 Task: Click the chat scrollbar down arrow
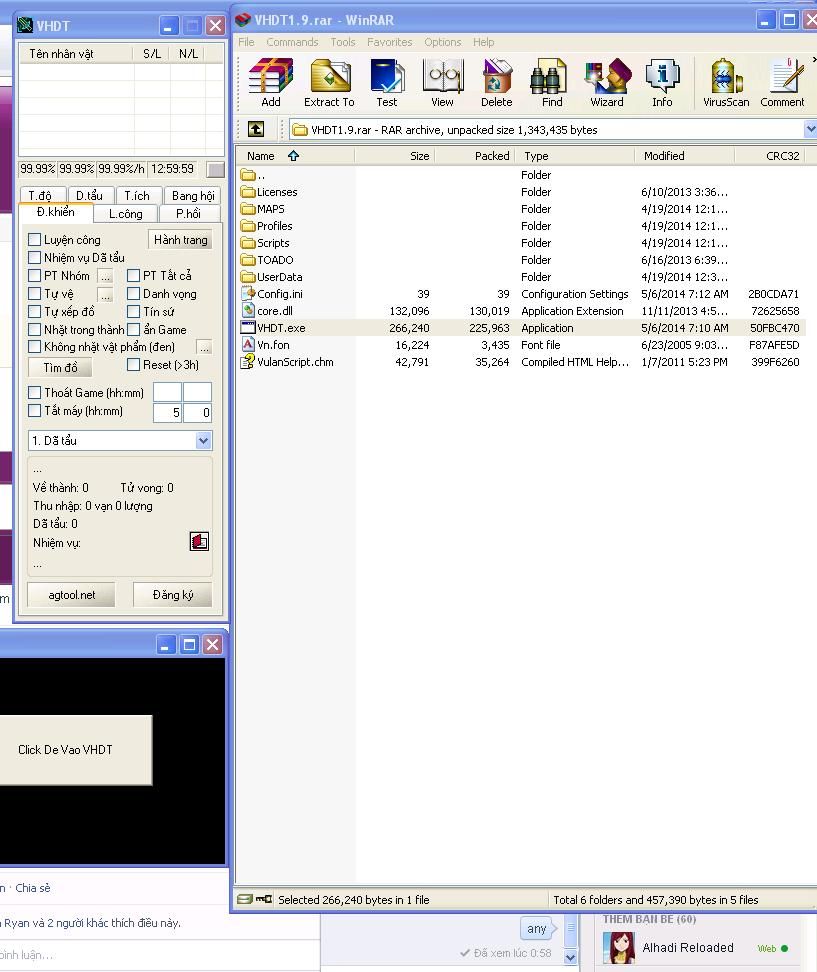coord(570,957)
